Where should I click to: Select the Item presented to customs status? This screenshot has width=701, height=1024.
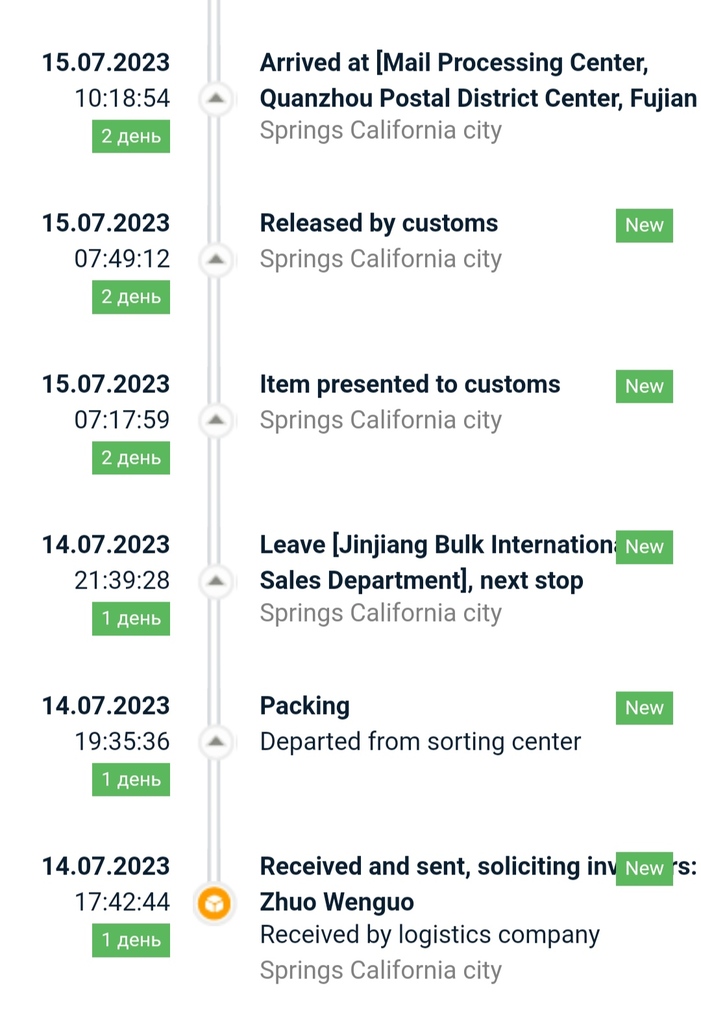(x=410, y=384)
